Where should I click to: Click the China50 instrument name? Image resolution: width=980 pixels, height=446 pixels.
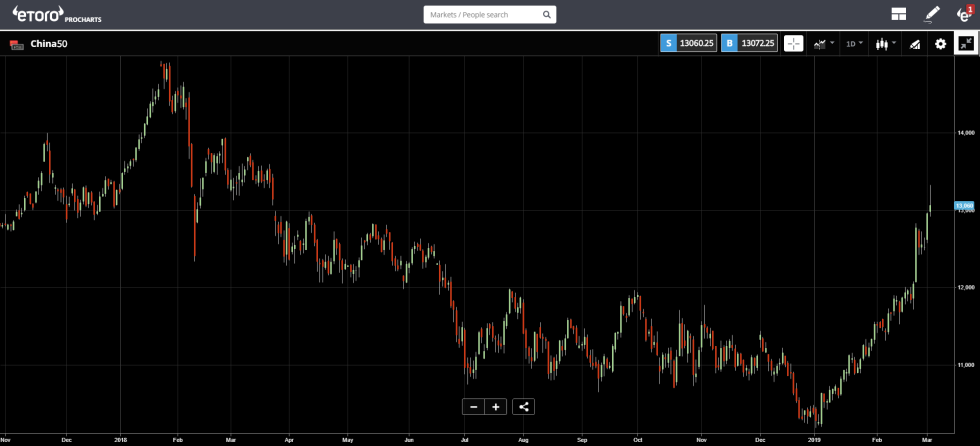pyautogui.click(x=49, y=44)
